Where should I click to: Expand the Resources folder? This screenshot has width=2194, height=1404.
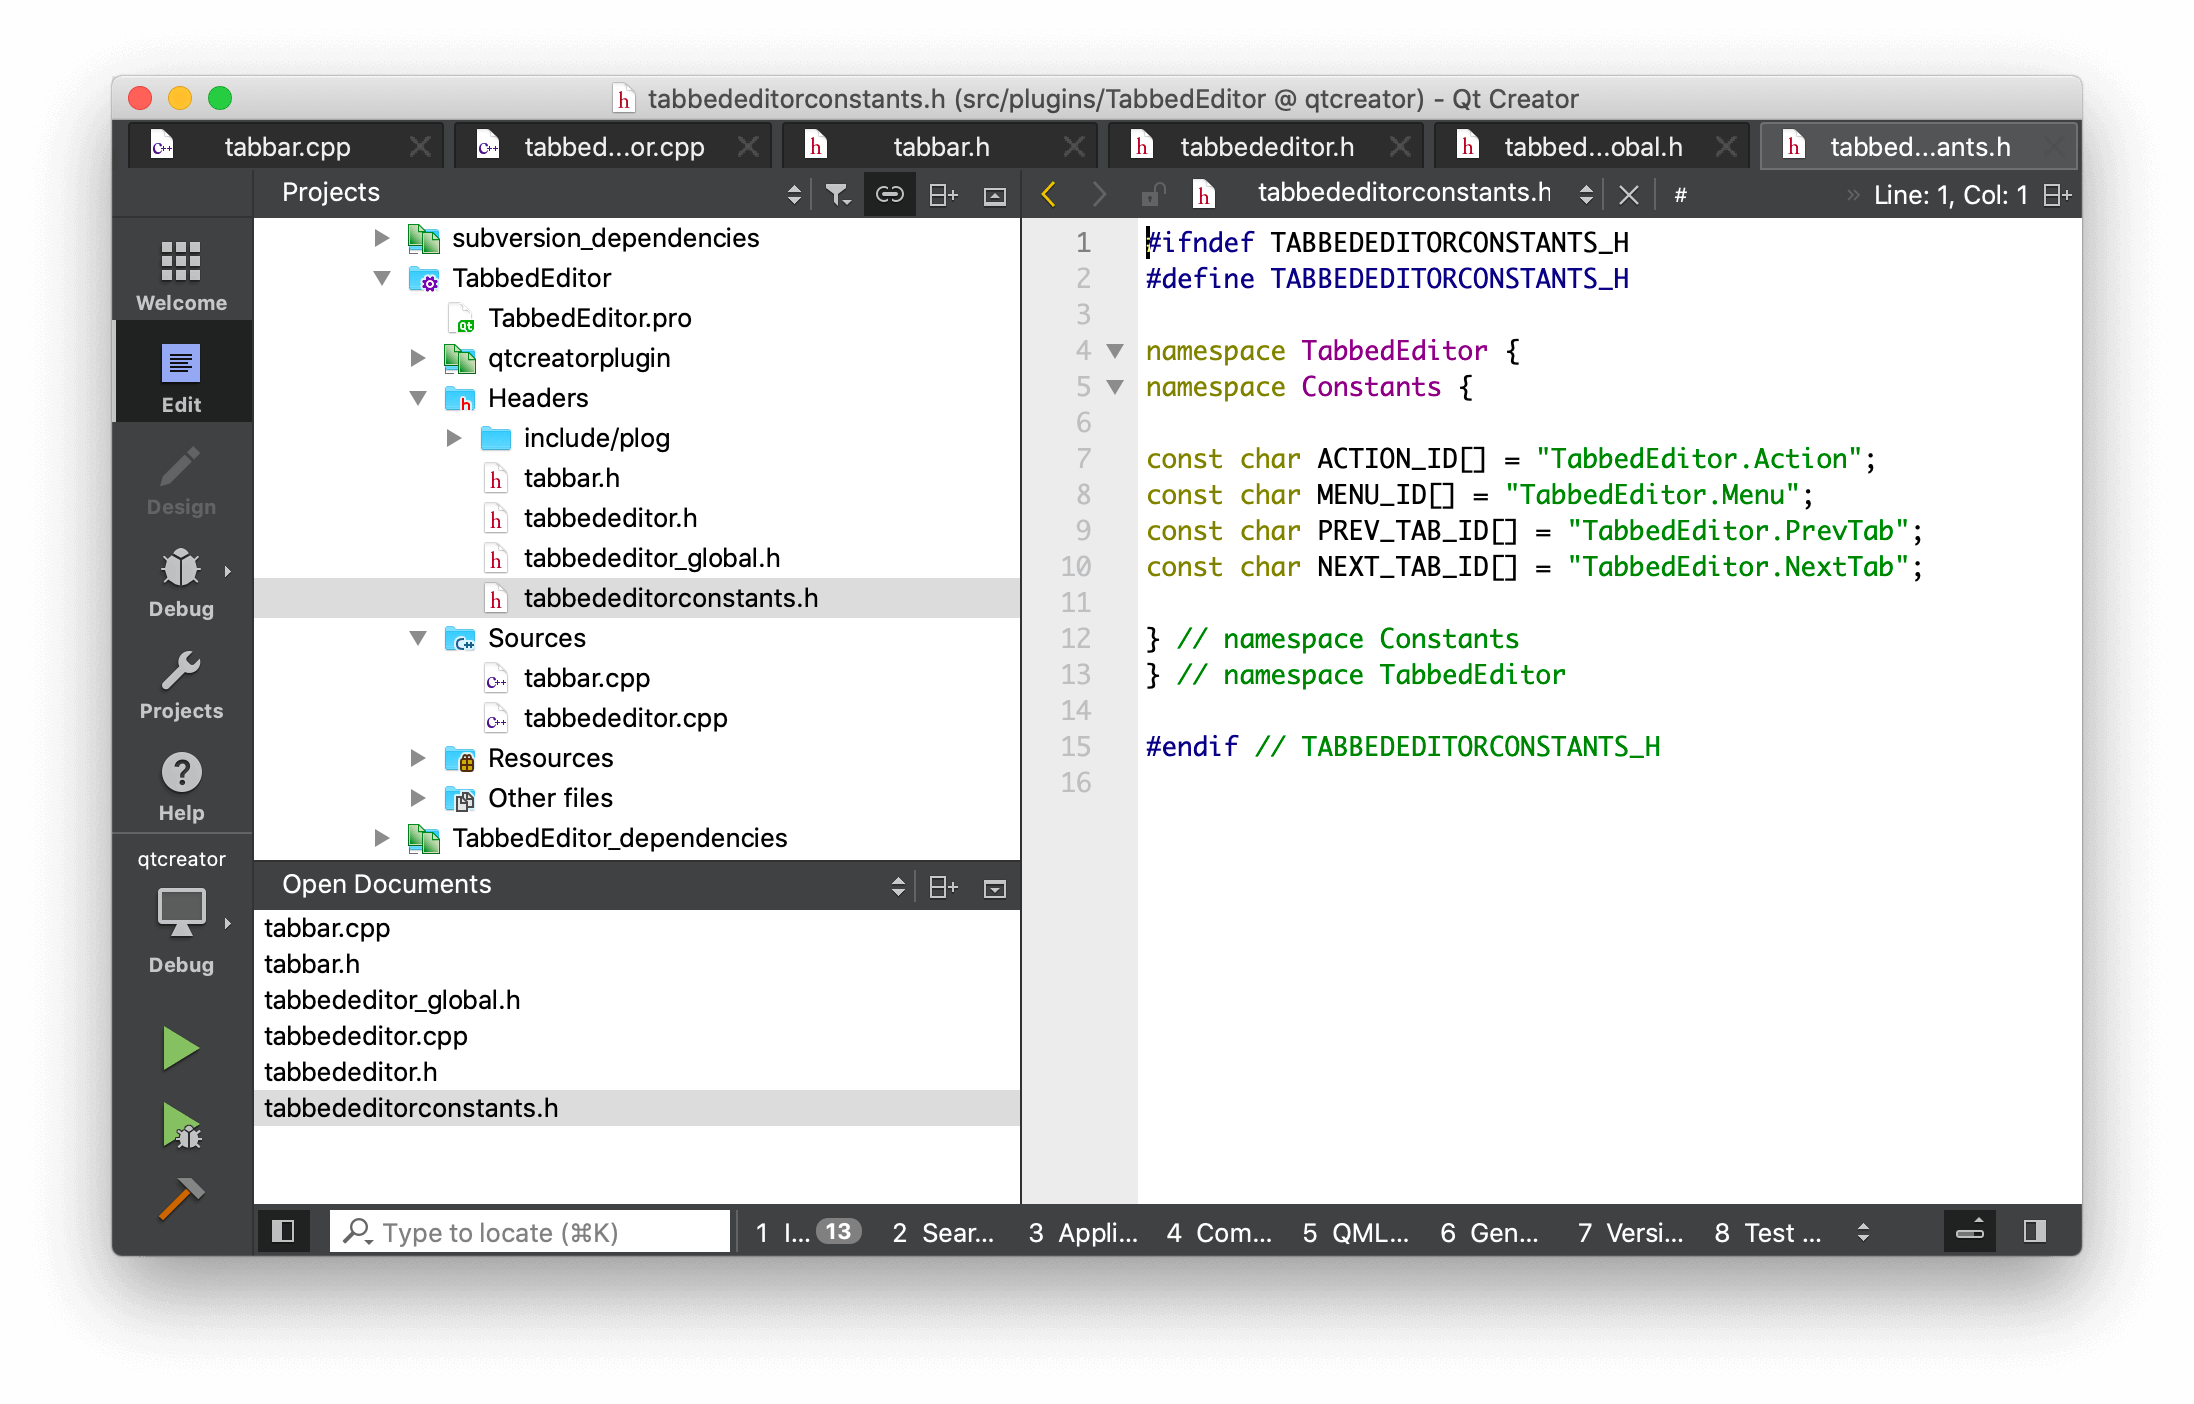418,758
